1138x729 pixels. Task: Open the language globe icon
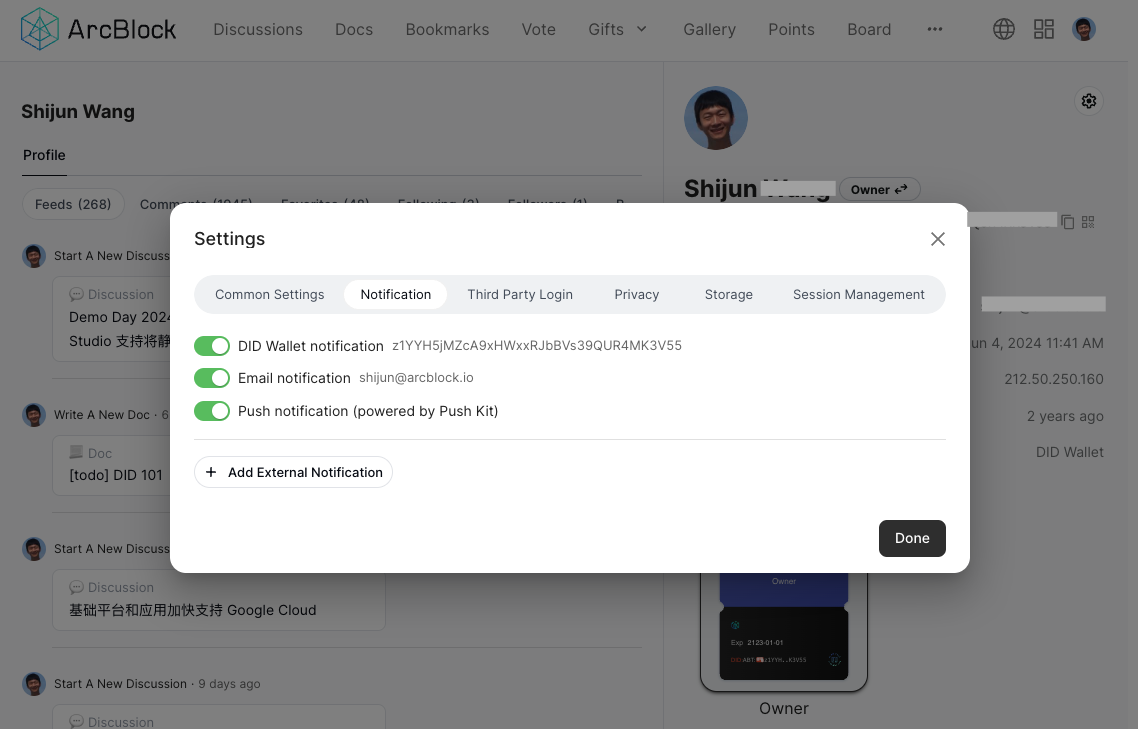point(1003,29)
